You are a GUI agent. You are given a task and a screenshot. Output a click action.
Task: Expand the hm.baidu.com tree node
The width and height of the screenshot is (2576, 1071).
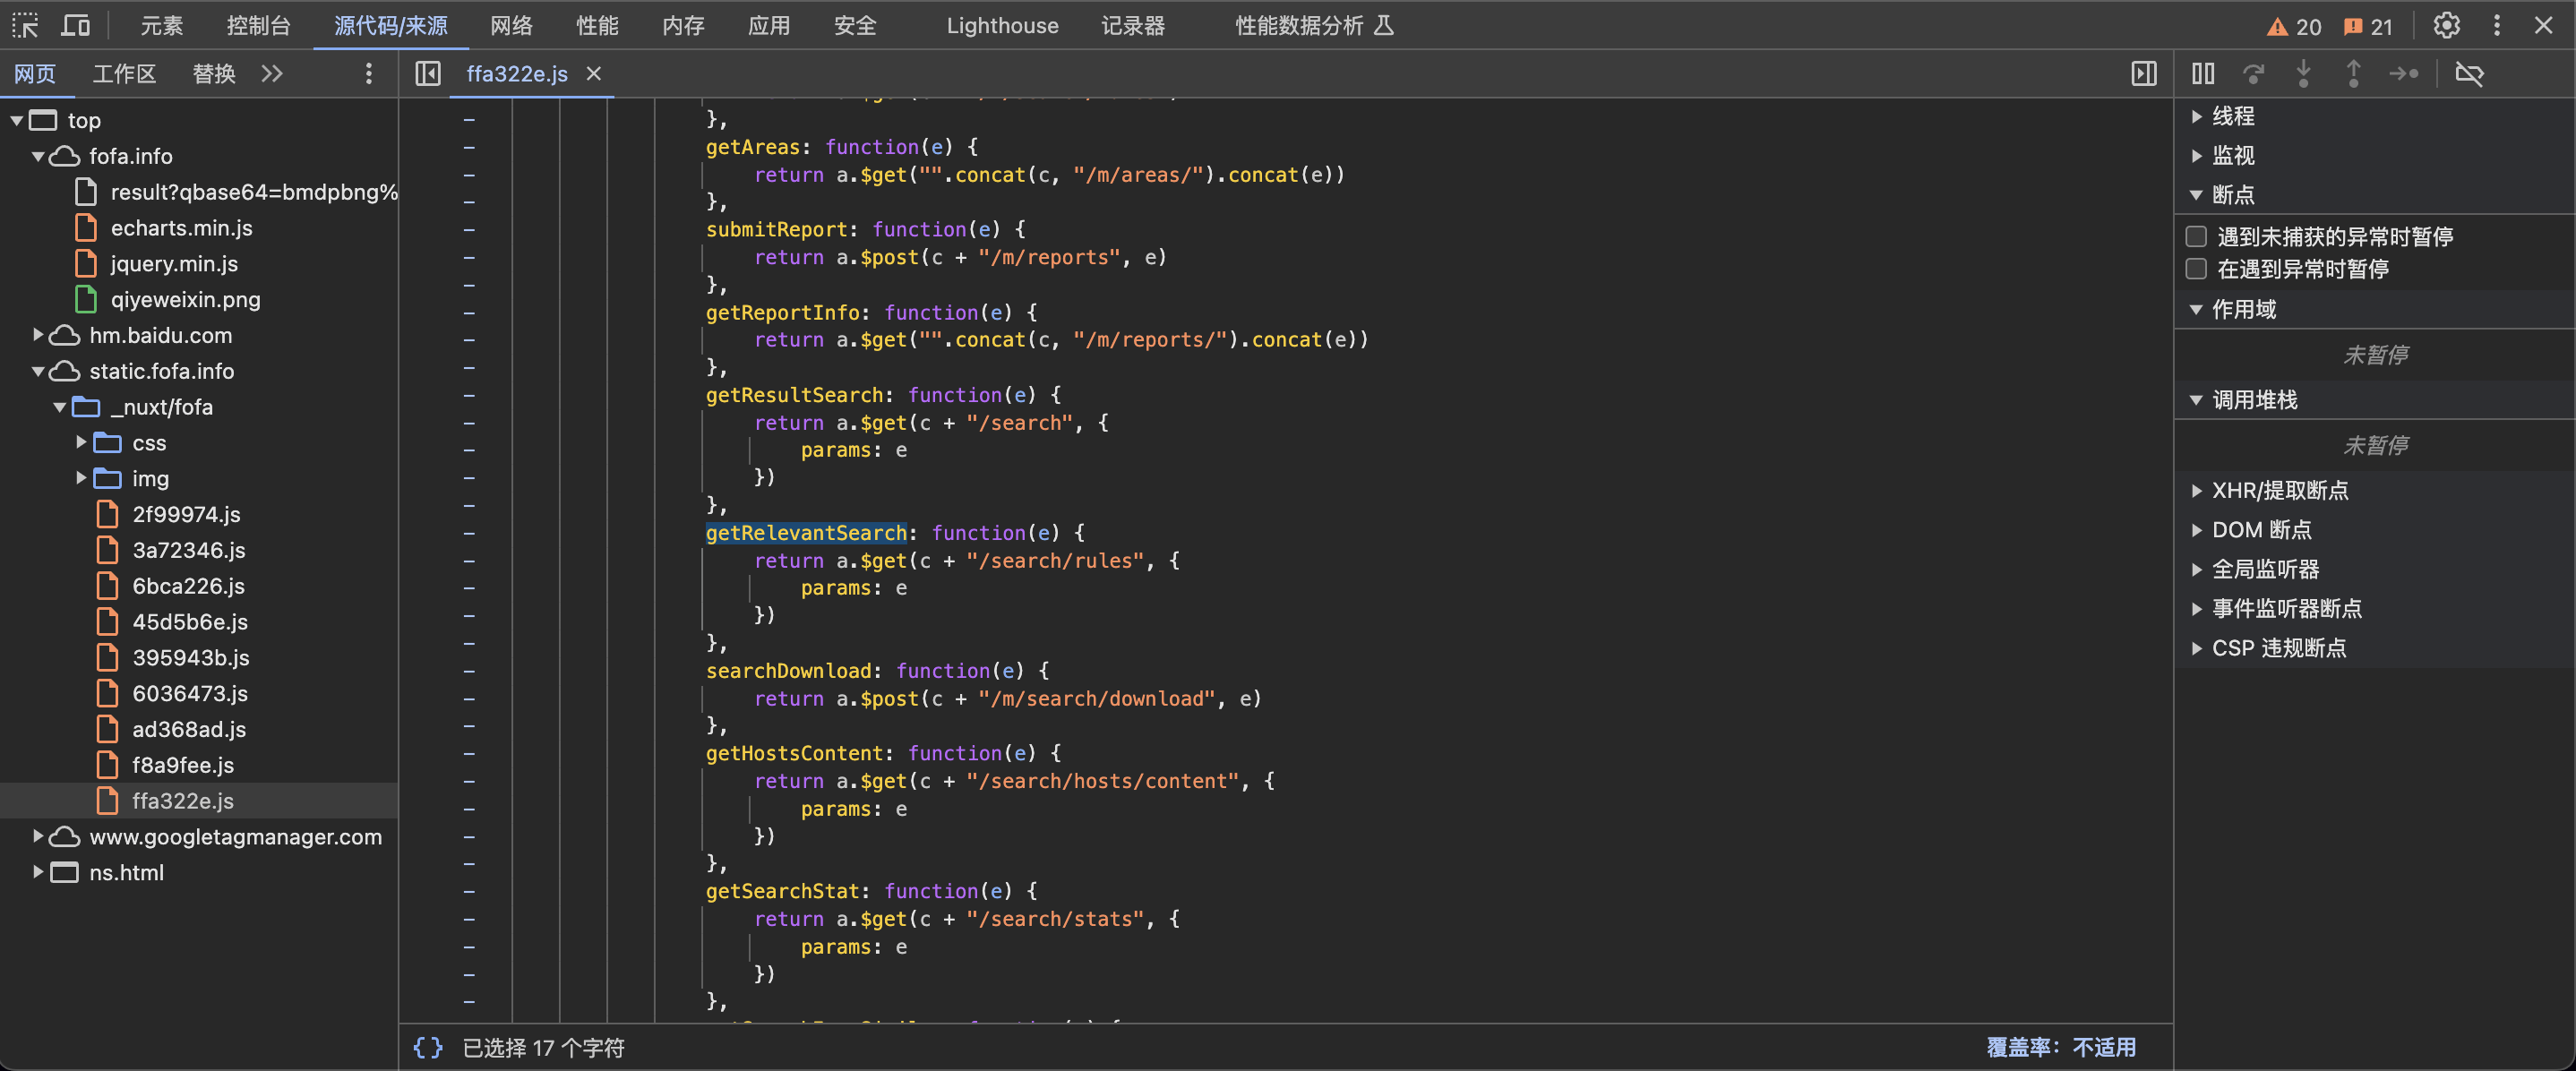tap(38, 335)
